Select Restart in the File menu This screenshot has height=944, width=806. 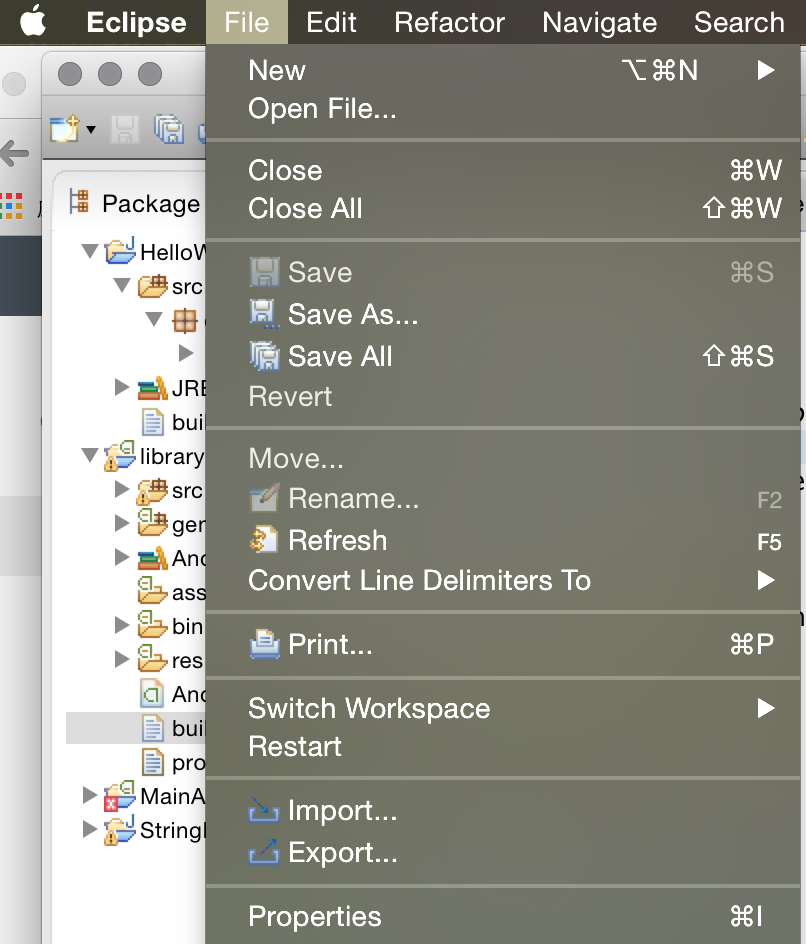coord(503,747)
